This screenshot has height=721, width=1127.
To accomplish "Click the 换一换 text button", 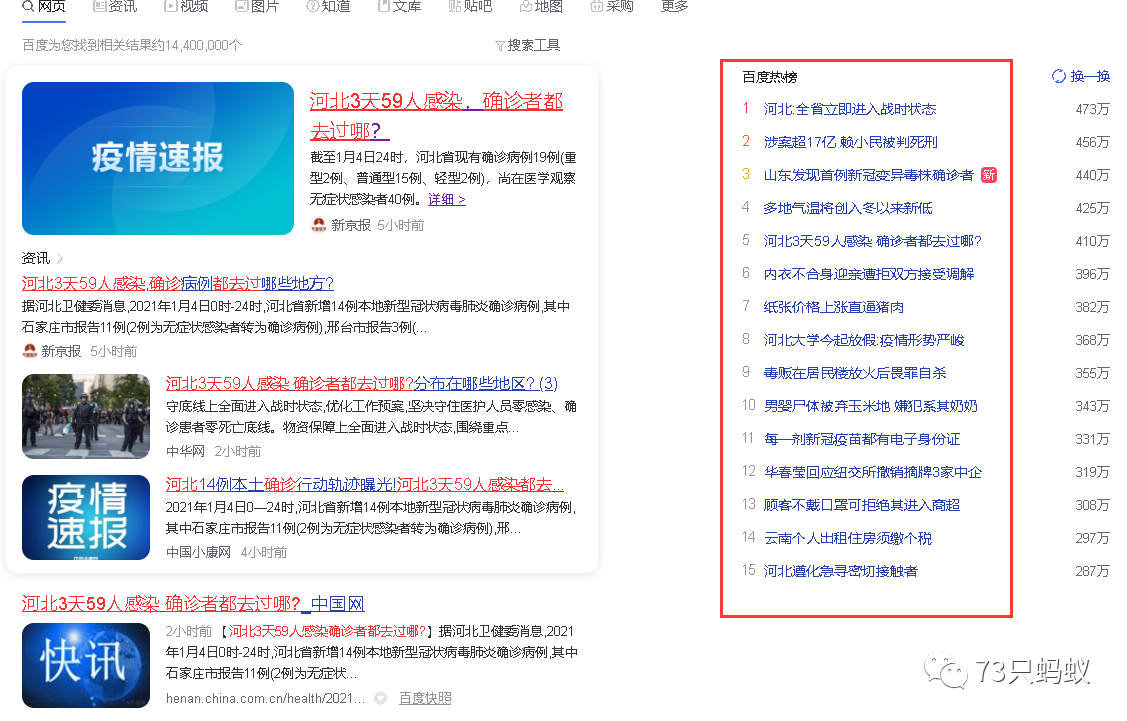I will [1090, 76].
